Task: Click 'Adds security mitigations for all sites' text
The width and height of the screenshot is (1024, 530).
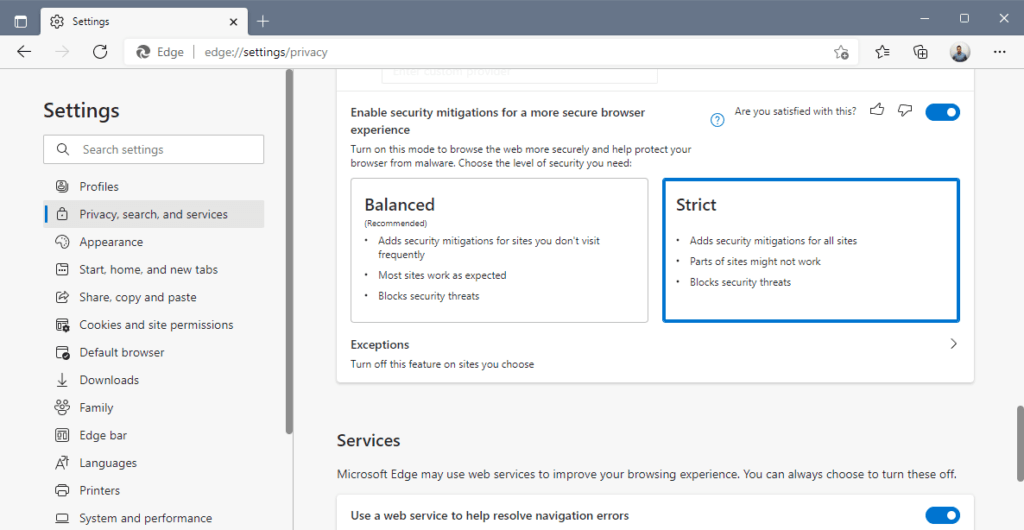Action: click(773, 240)
